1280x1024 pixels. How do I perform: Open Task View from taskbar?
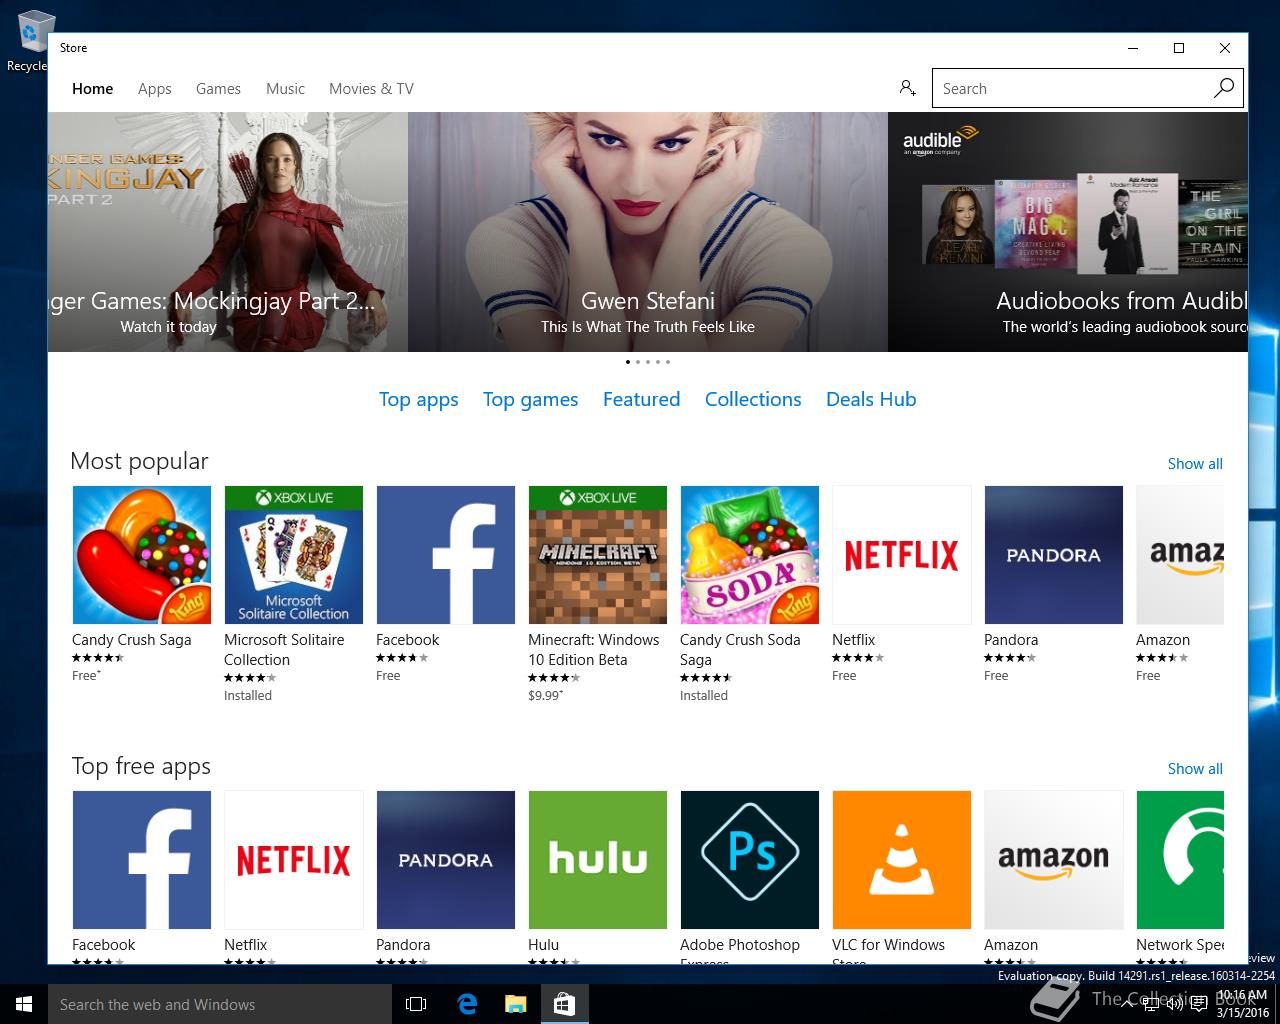(416, 1004)
